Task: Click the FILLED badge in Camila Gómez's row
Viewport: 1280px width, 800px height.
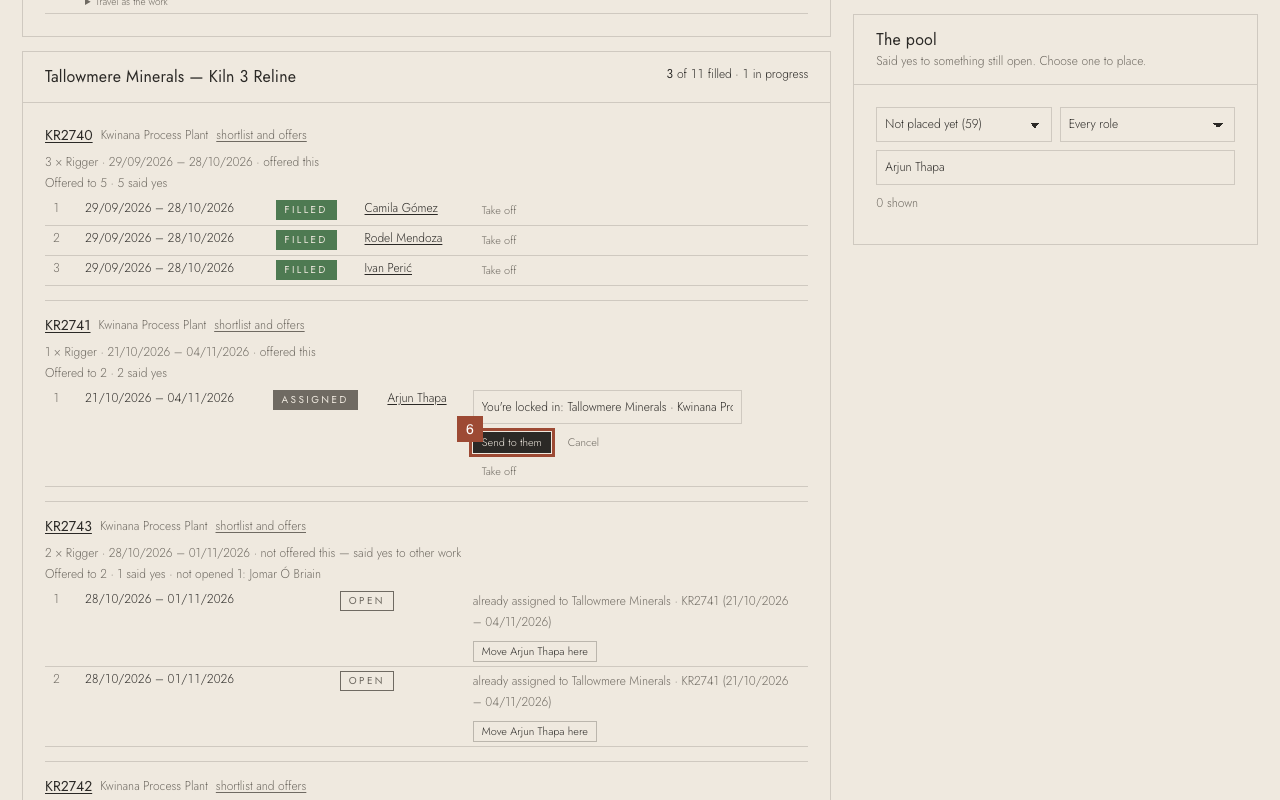Action: pos(306,210)
